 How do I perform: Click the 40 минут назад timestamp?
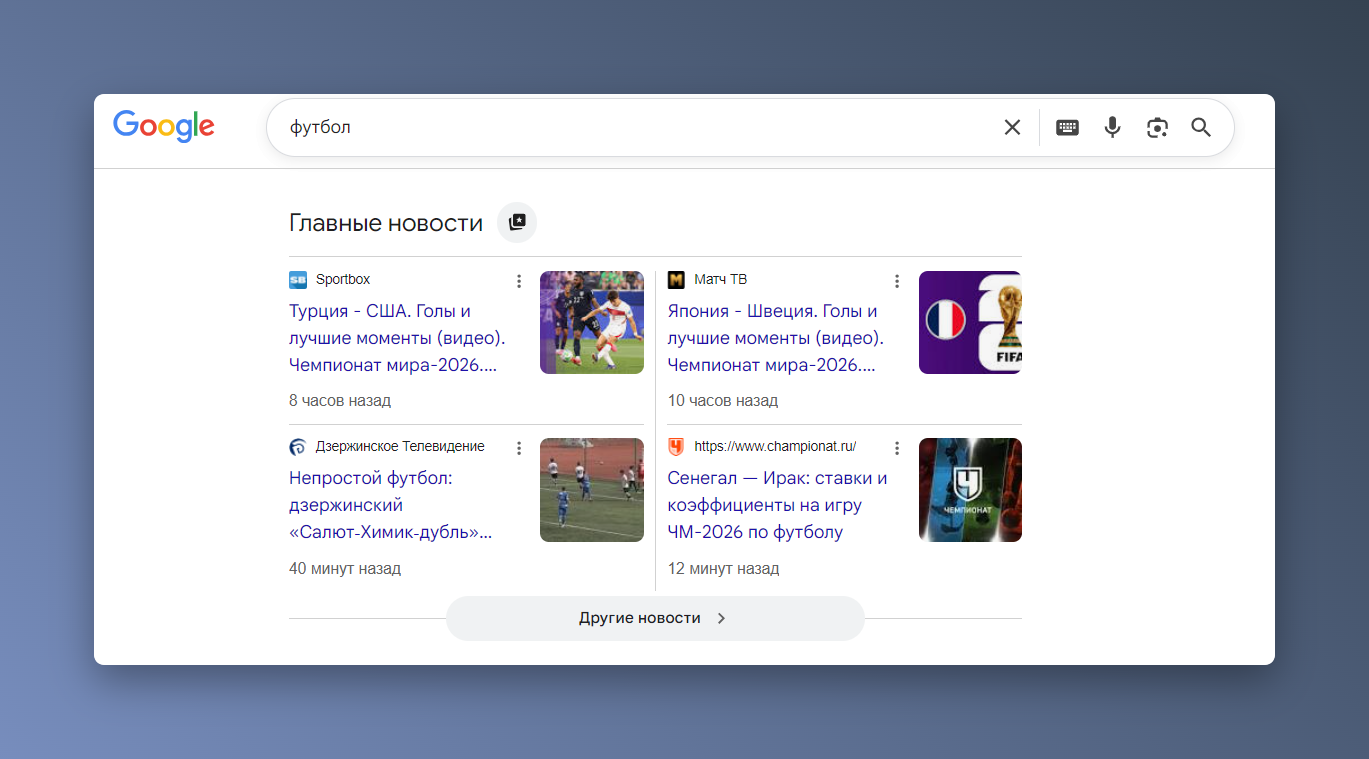pos(345,568)
